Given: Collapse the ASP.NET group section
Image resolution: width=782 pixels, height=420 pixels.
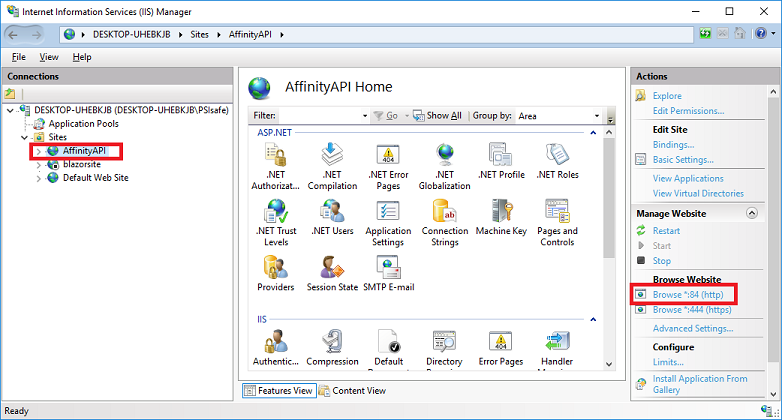Looking at the screenshot, I should pos(592,132).
